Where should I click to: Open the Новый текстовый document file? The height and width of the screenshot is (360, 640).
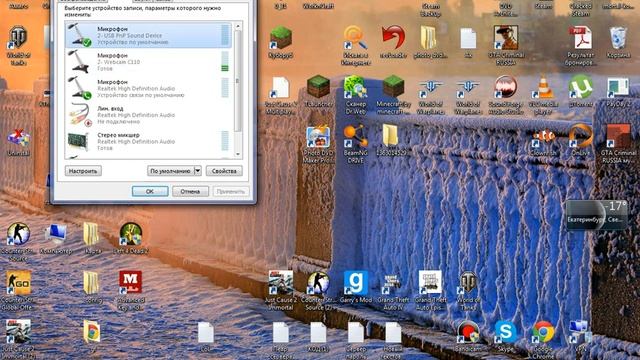tap(393, 340)
